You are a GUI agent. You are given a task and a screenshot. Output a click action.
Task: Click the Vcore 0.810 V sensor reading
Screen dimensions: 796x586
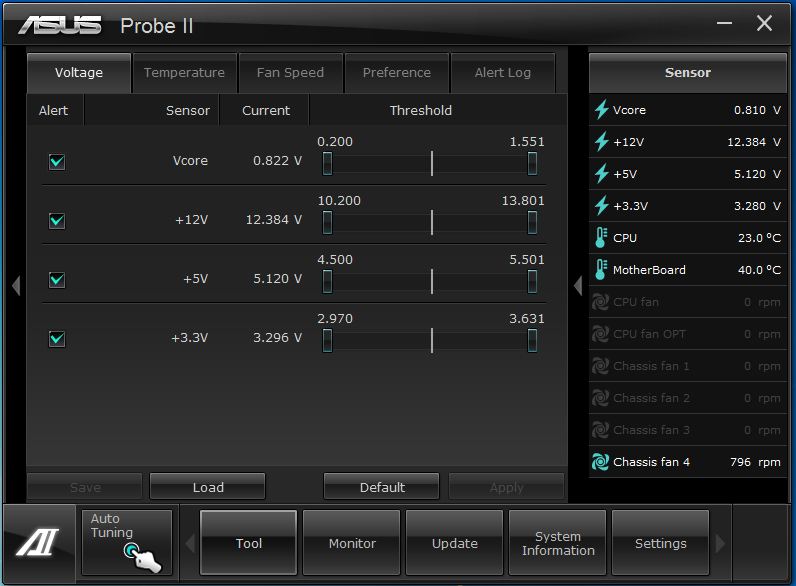pyautogui.click(x=757, y=110)
